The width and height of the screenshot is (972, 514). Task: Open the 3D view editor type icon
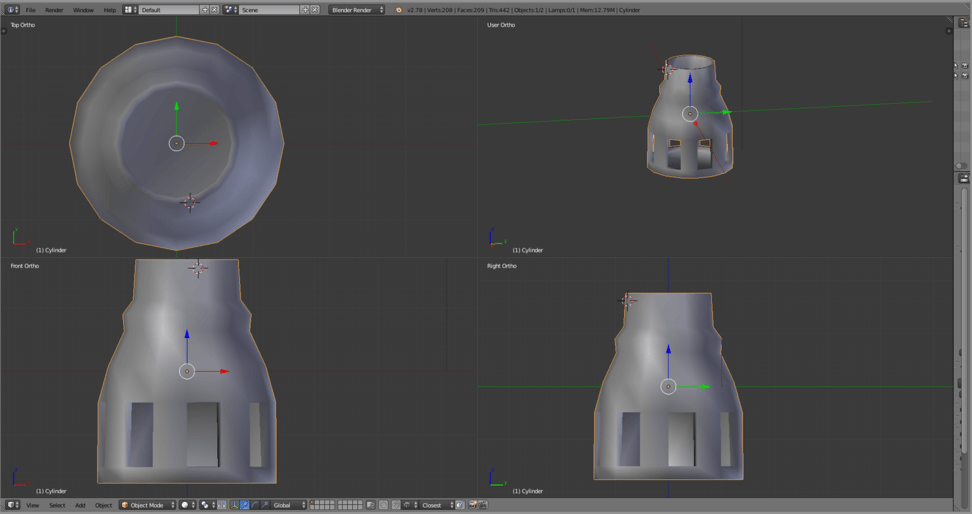click(12, 505)
